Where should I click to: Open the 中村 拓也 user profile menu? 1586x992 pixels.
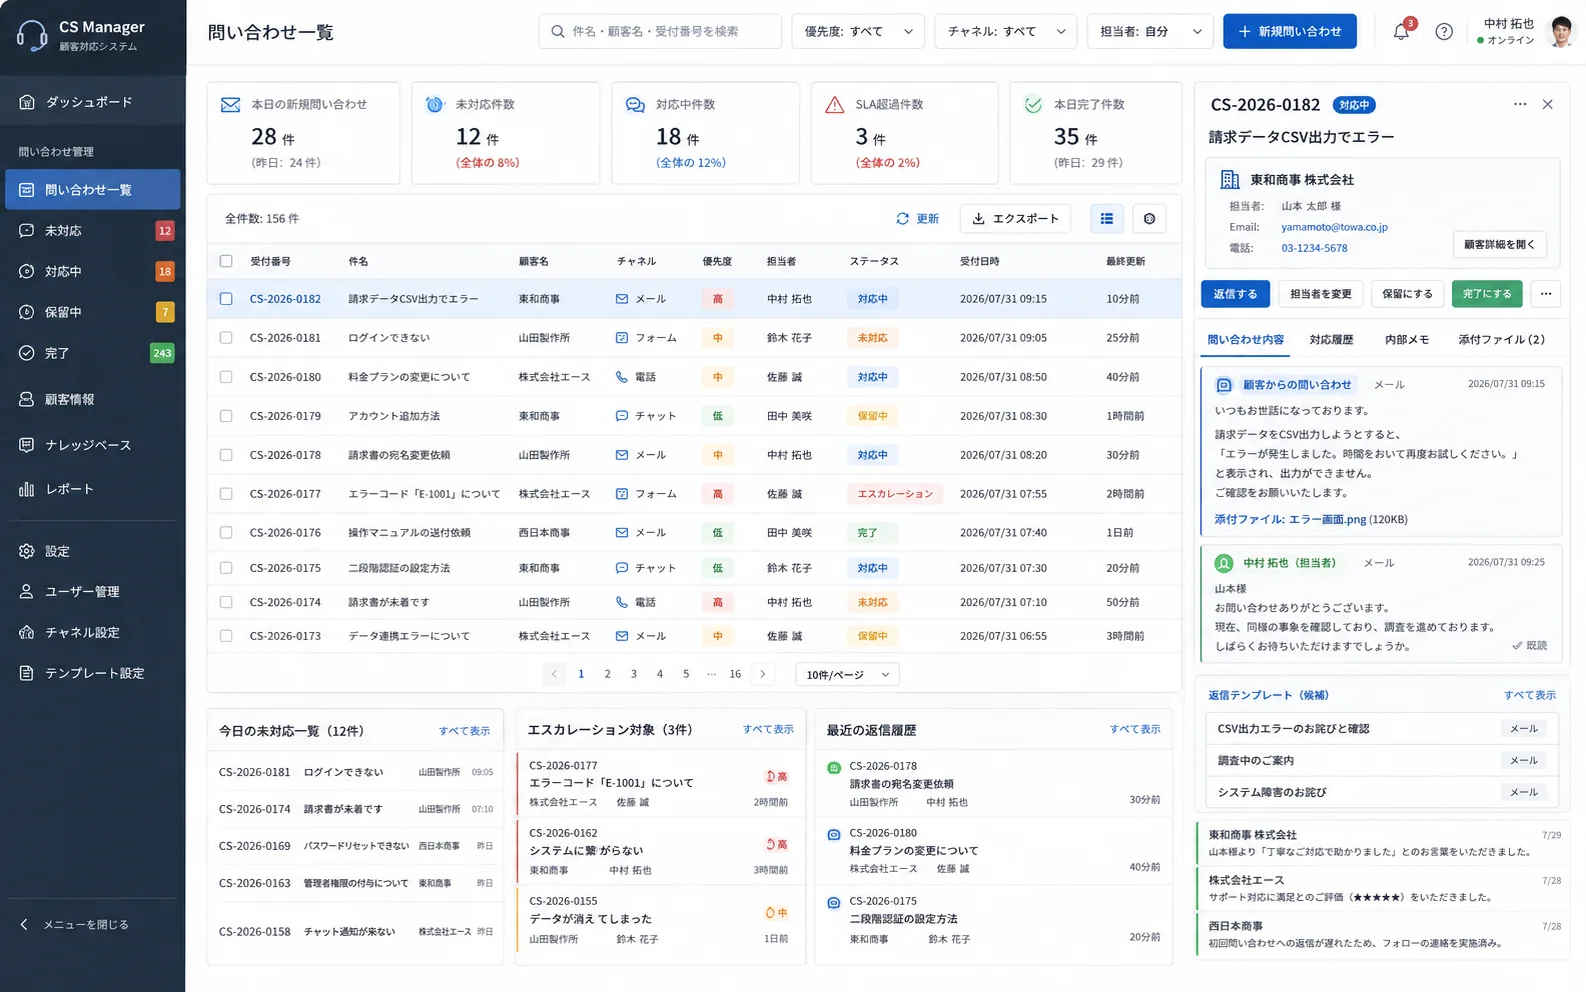tap(1526, 31)
